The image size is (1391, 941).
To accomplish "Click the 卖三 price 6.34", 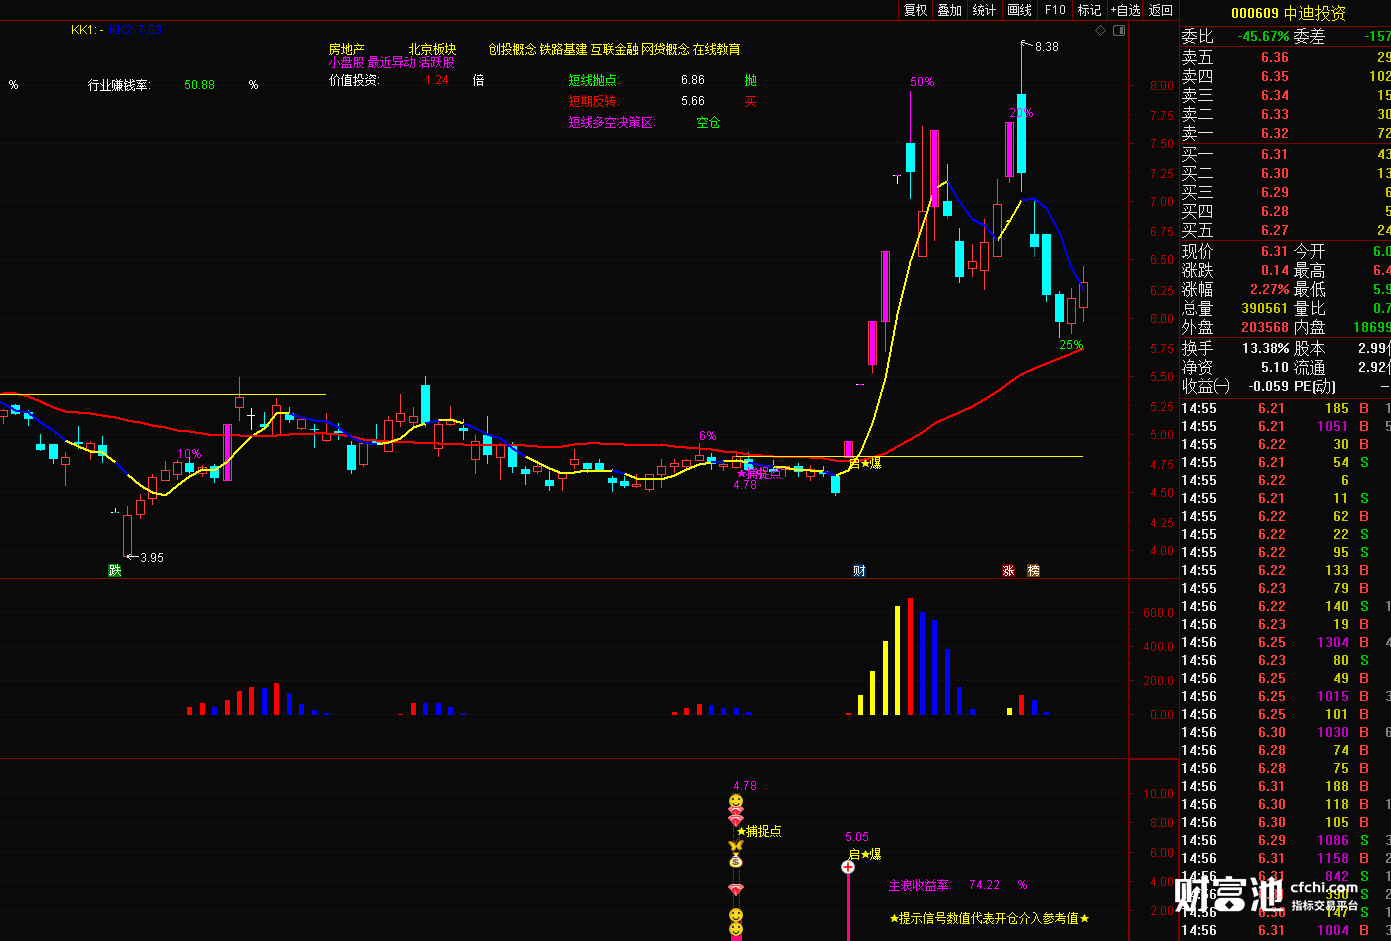I will 1275,95.
